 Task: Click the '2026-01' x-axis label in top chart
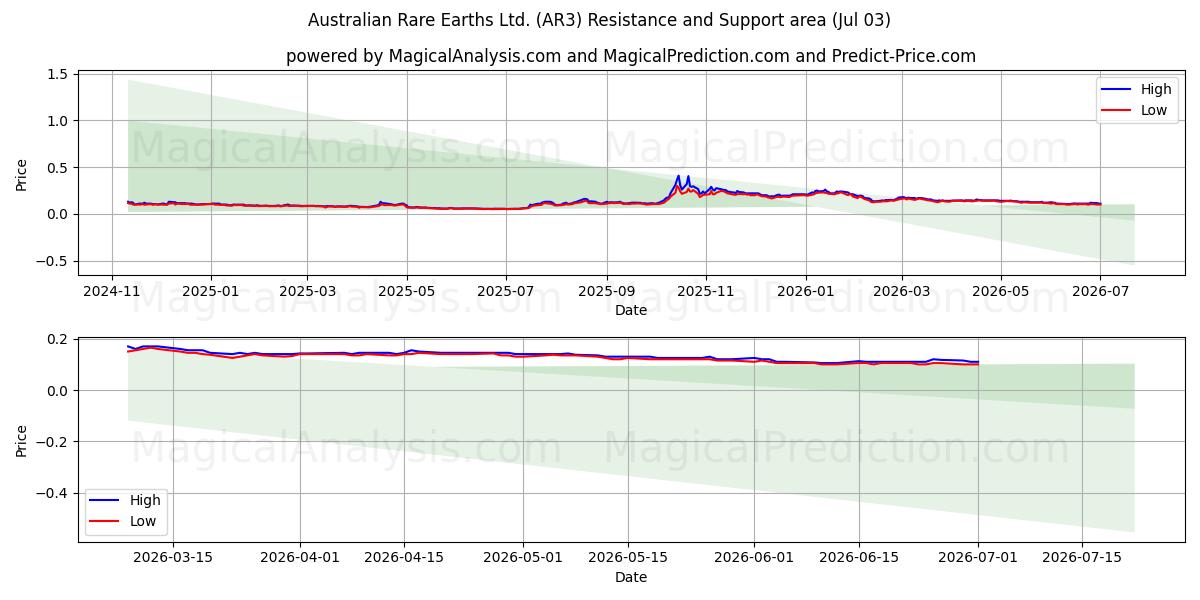(x=806, y=292)
